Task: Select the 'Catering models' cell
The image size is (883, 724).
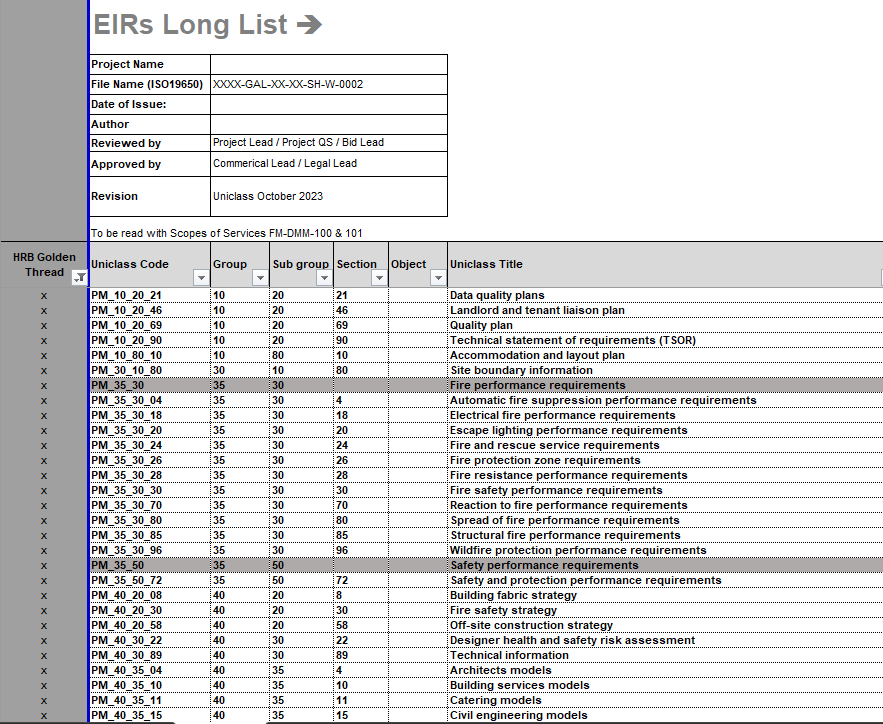Action: click(665, 700)
